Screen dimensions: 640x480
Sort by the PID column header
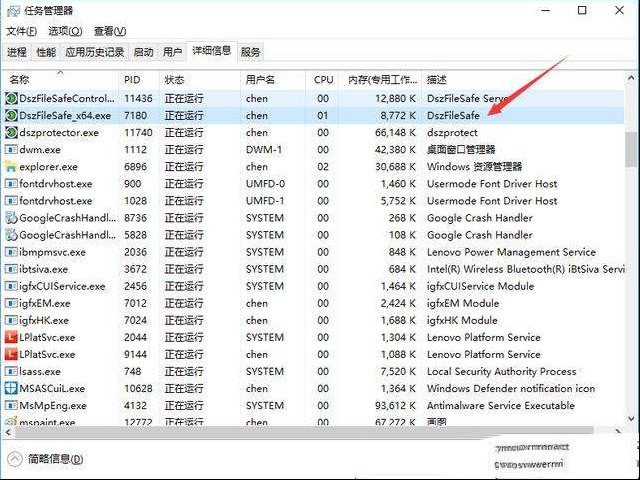139,80
